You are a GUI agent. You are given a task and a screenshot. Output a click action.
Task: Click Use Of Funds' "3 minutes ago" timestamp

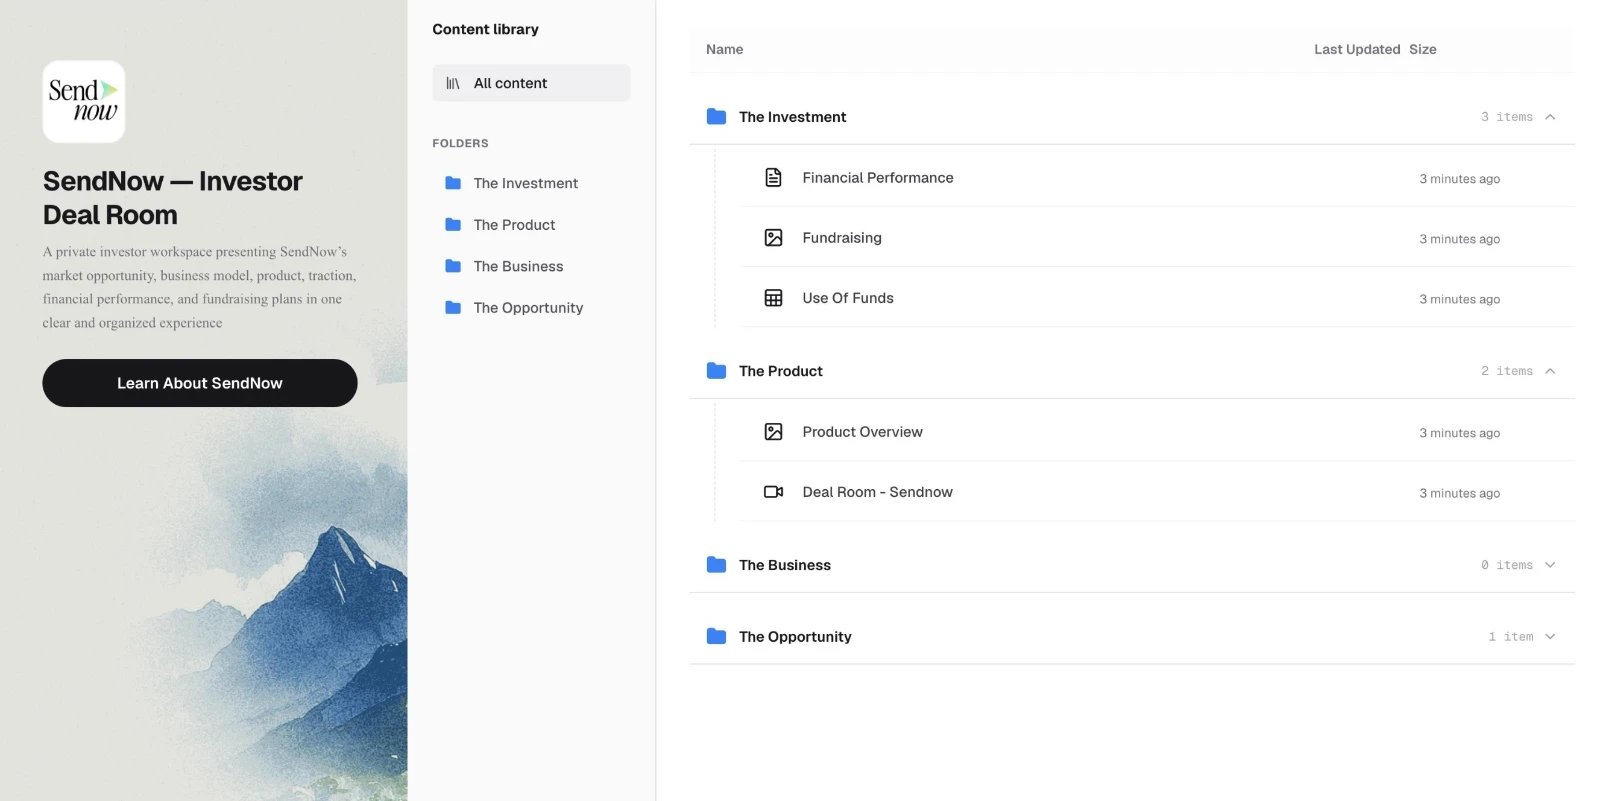click(x=1460, y=299)
